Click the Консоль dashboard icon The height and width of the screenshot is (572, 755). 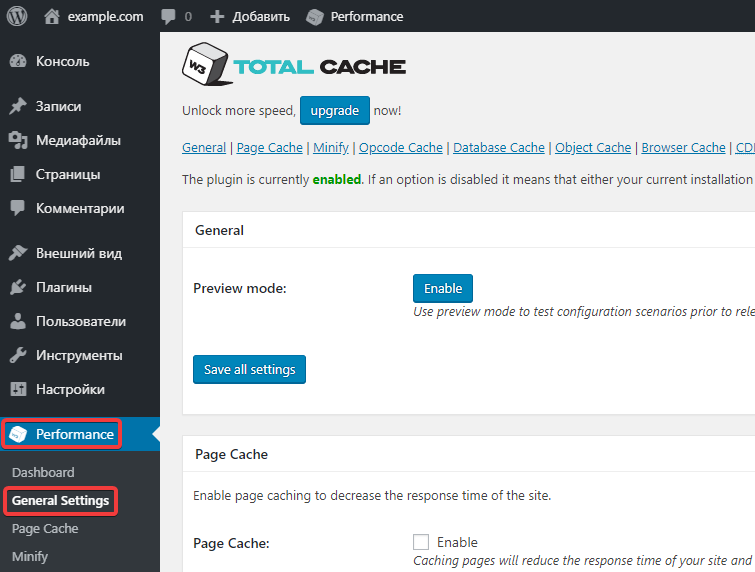[x=18, y=61]
